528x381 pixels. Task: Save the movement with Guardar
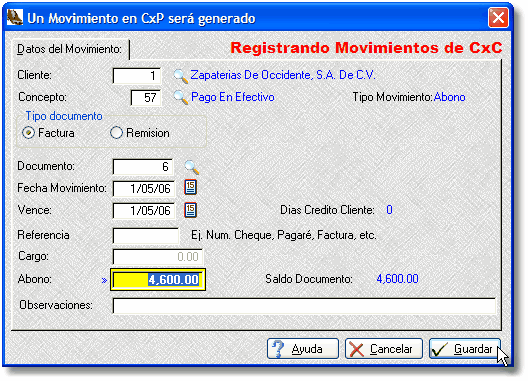point(465,349)
